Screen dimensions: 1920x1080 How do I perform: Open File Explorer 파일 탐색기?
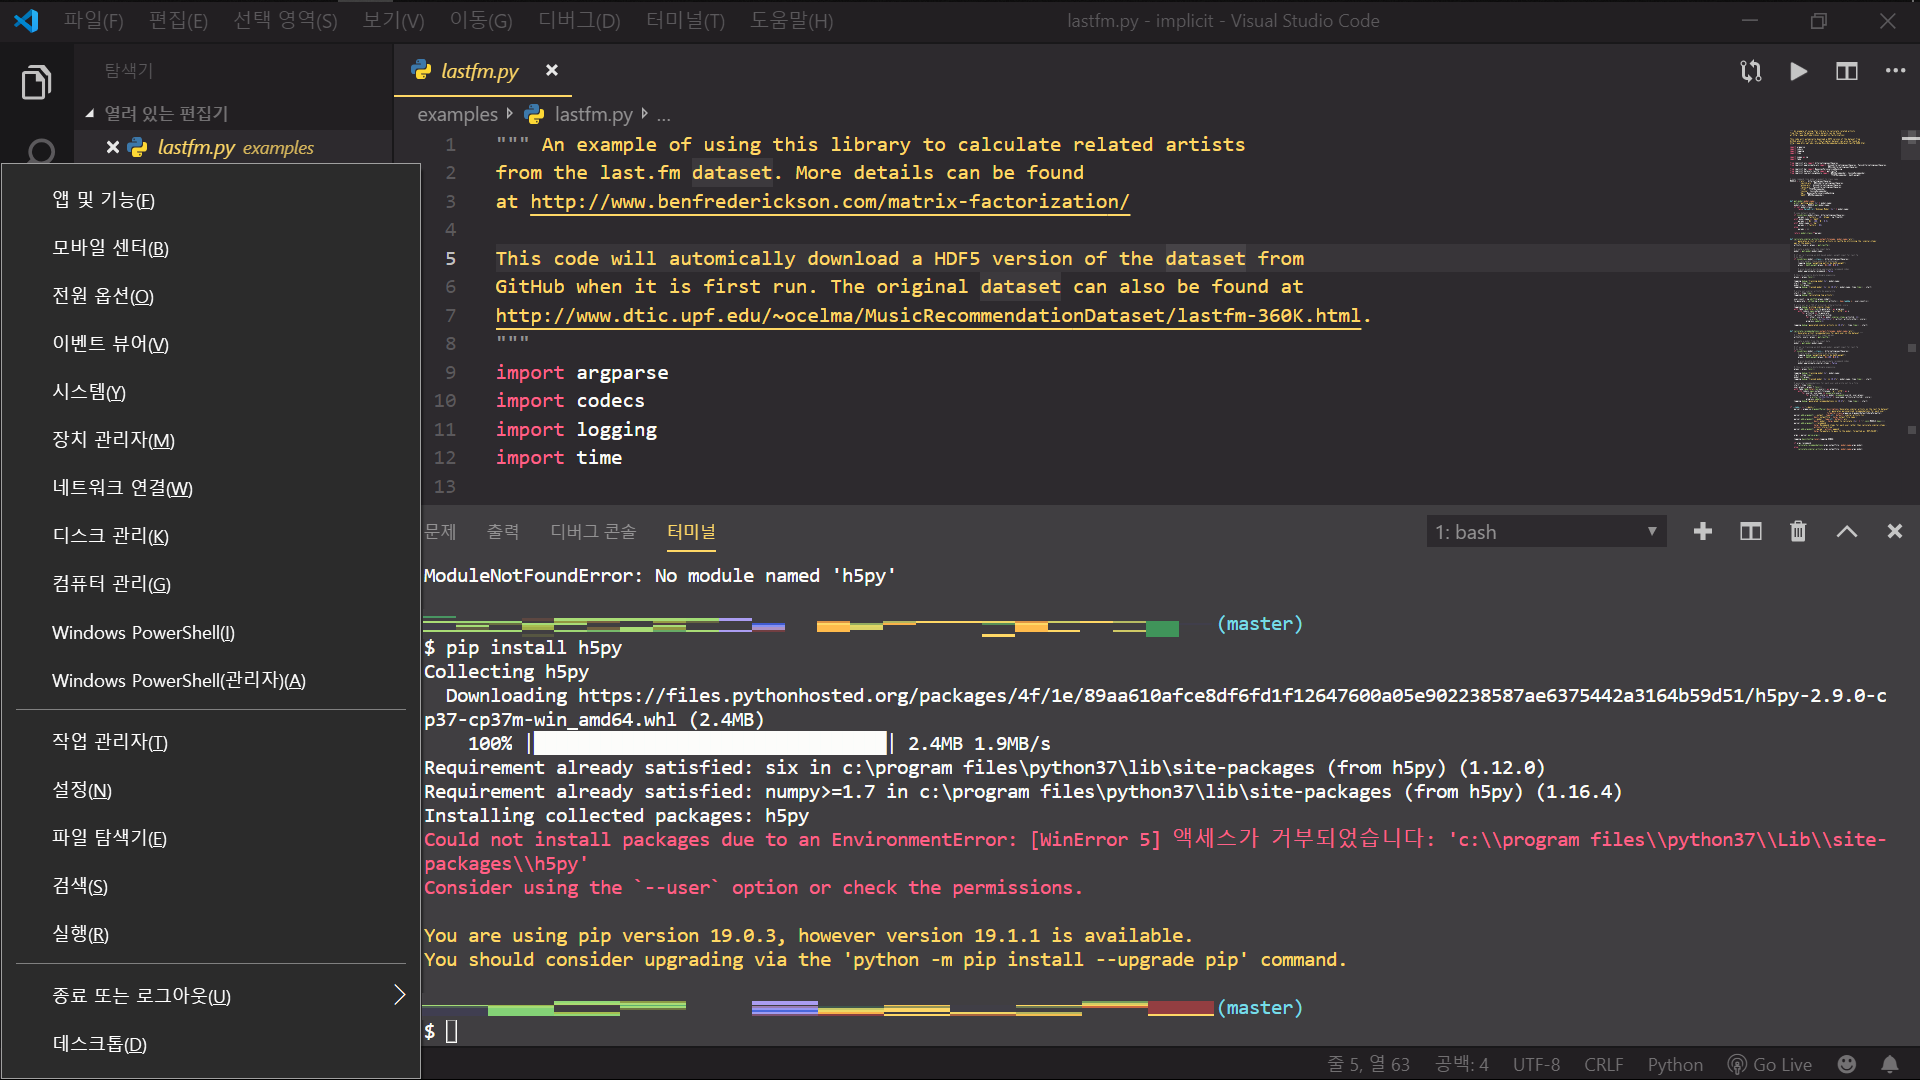(x=211, y=838)
